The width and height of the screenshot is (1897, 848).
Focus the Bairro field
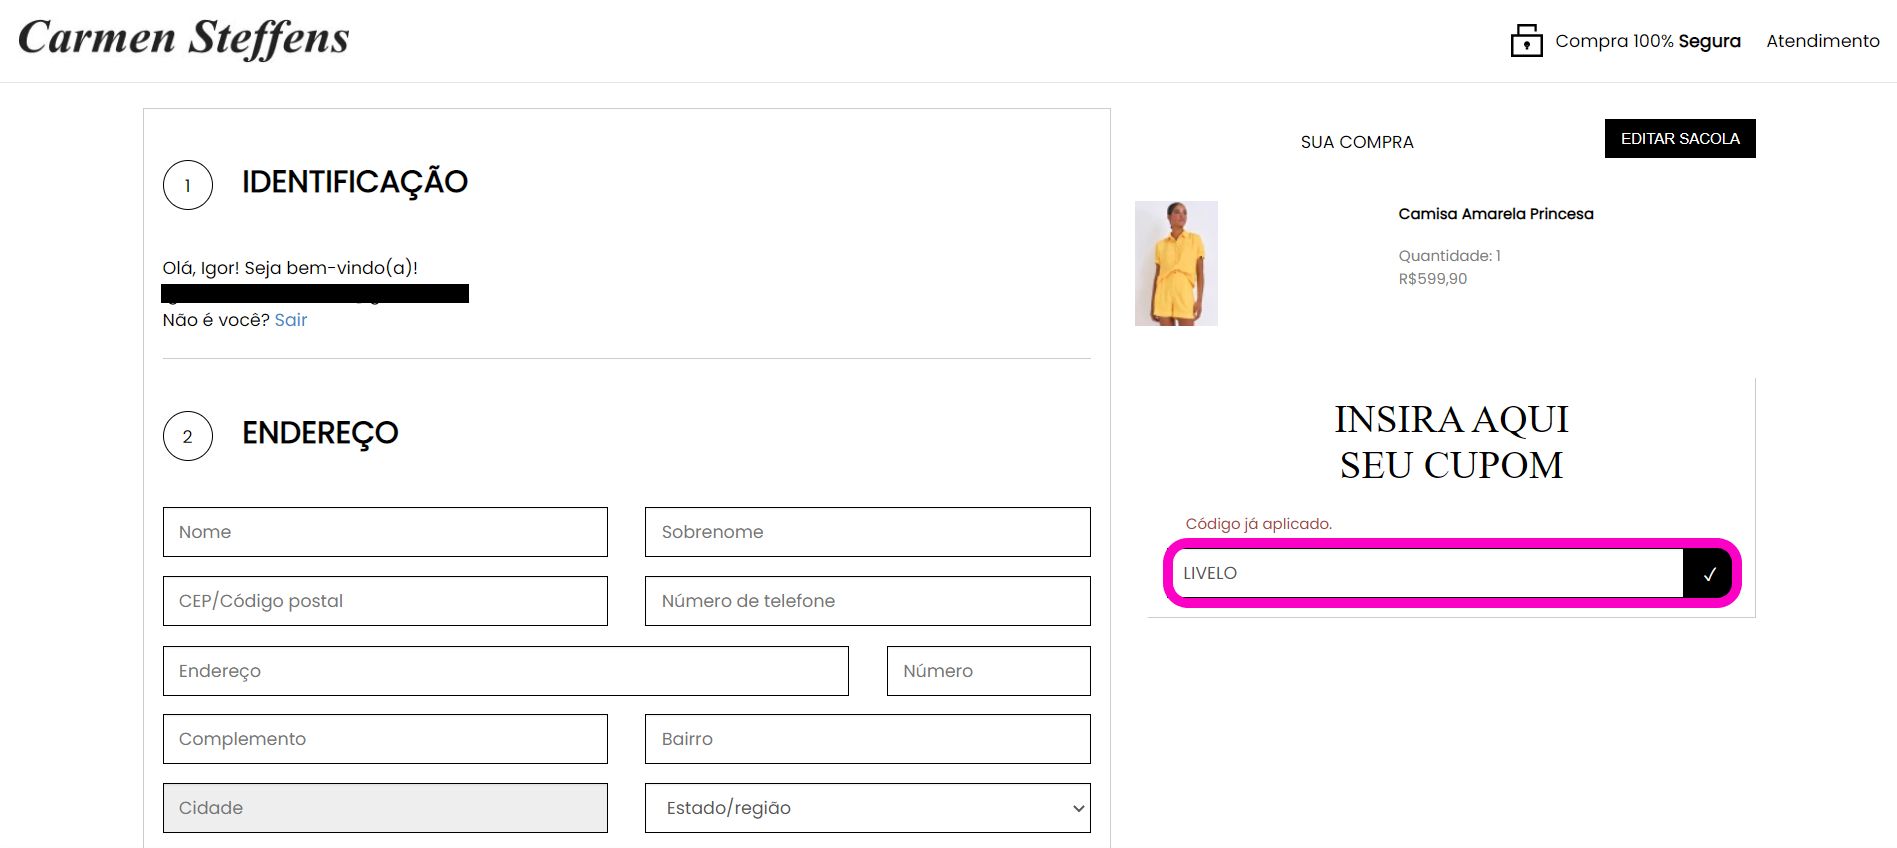868,739
